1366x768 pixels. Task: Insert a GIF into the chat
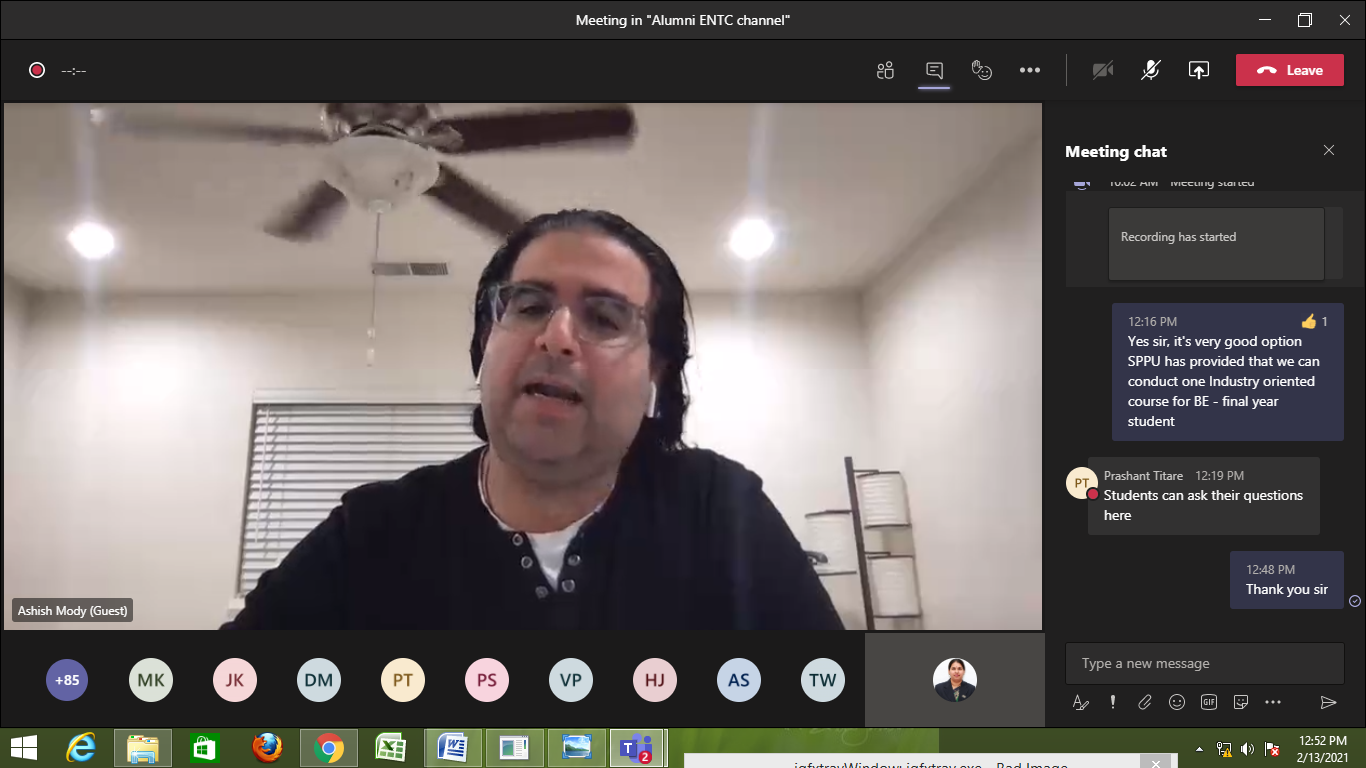1209,702
